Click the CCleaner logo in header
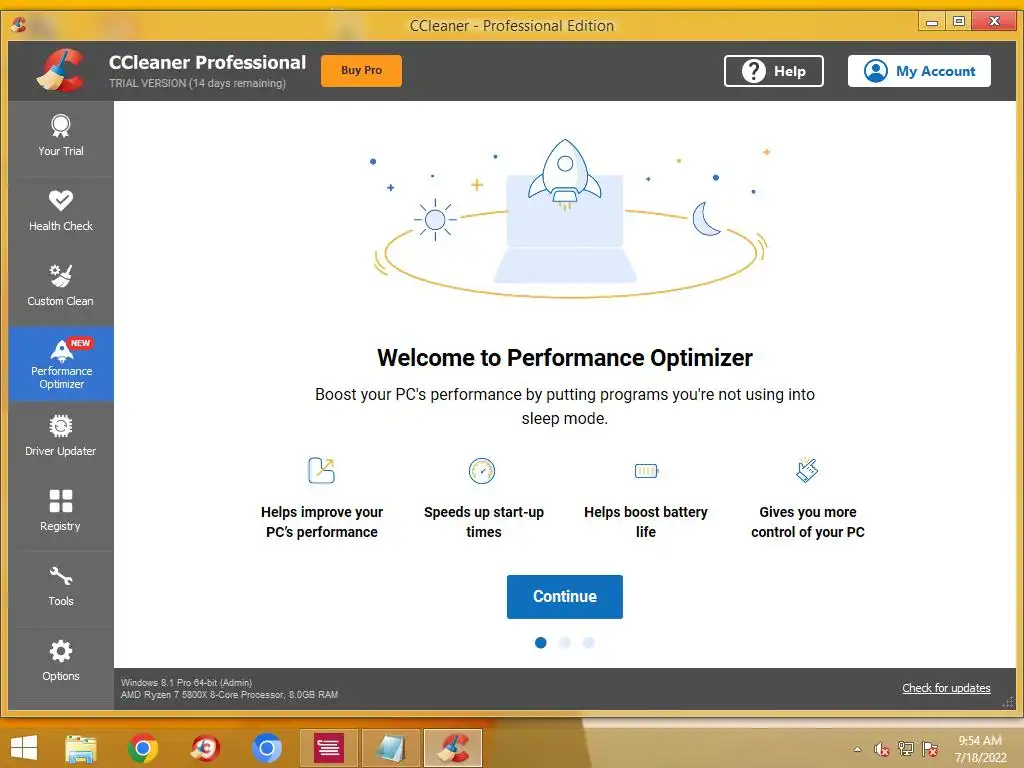This screenshot has height=768, width=1024. (61, 71)
